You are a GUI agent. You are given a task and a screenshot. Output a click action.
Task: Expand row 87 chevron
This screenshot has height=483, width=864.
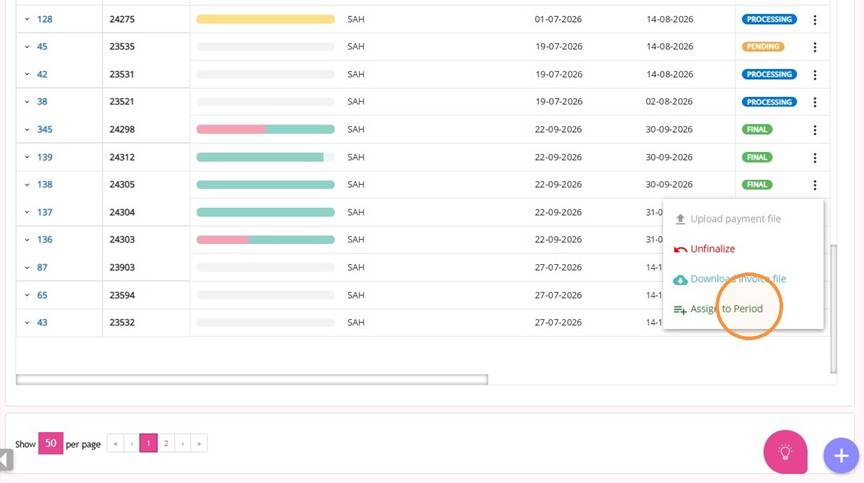[27, 268]
